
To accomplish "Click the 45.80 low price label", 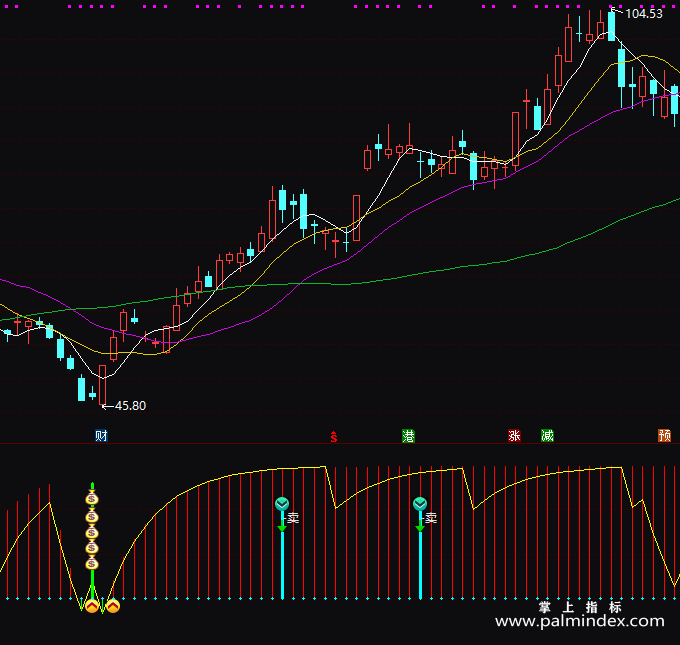I will click(131, 406).
